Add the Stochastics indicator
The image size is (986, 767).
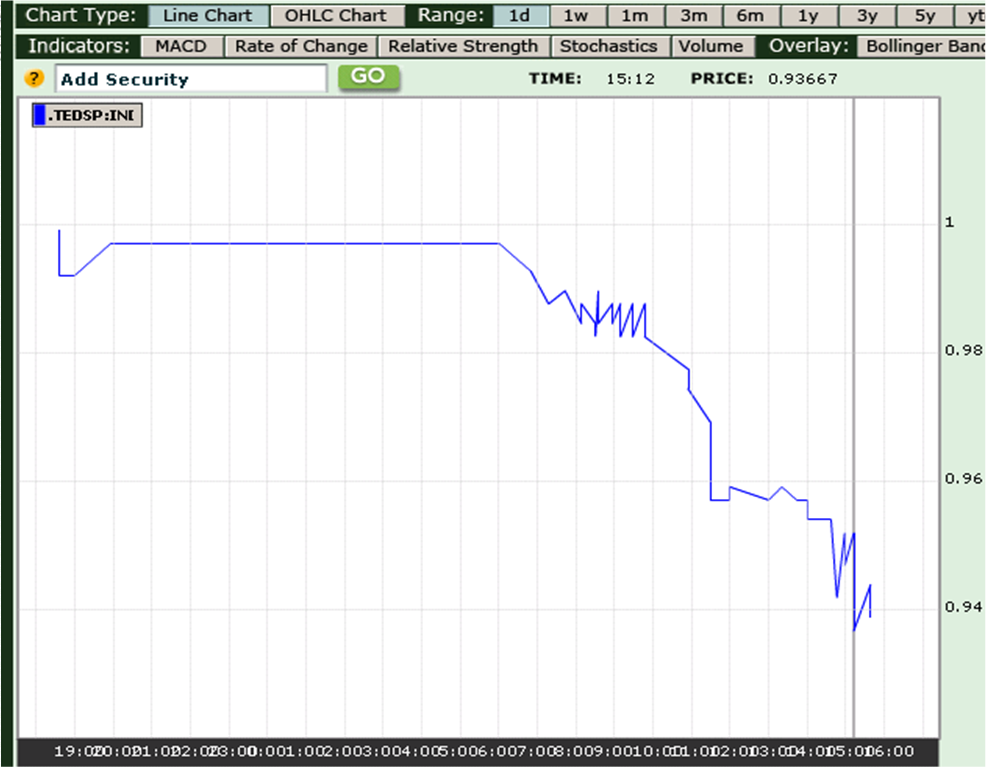[x=609, y=46]
